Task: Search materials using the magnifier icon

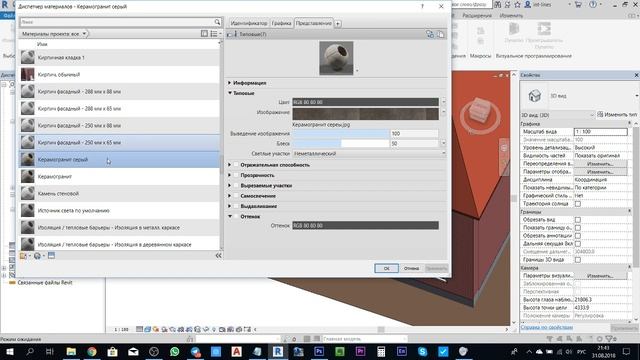Action: (x=217, y=22)
